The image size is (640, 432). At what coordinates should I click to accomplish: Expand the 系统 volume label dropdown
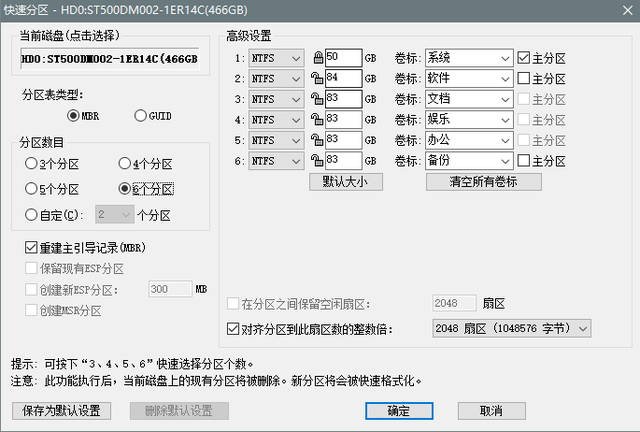[x=505, y=58]
